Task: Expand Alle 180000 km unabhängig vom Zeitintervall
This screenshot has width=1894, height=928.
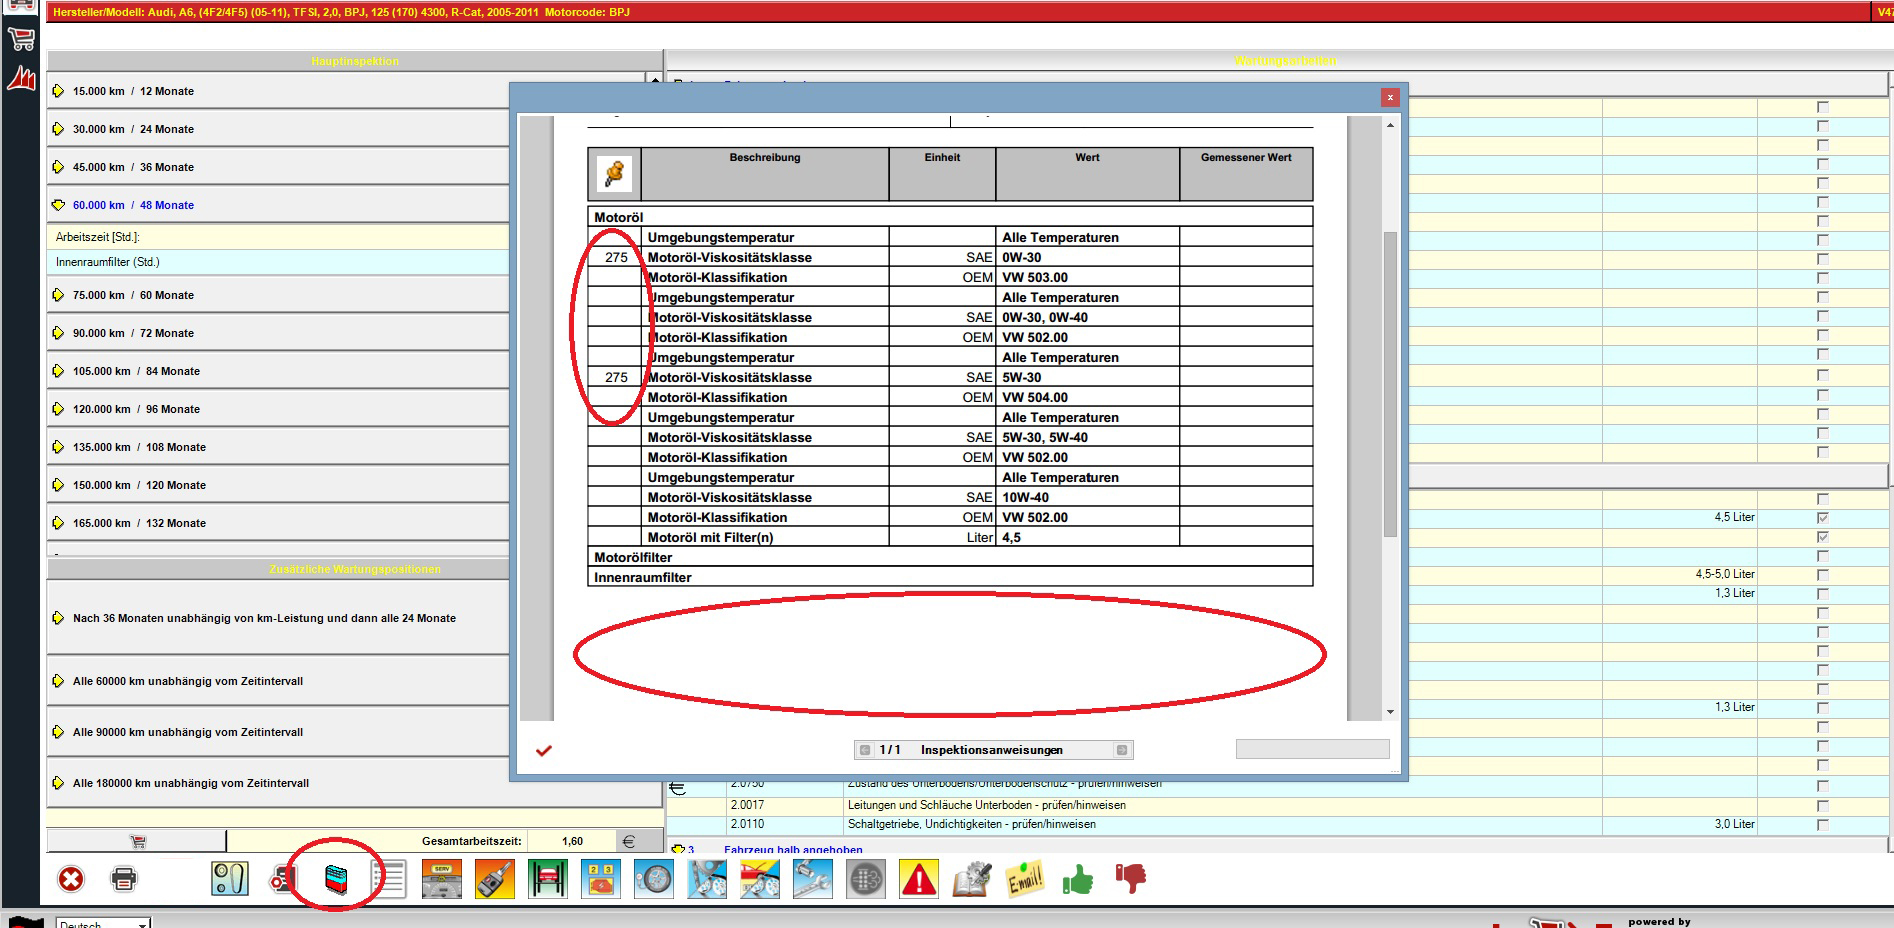Action: coord(58,783)
